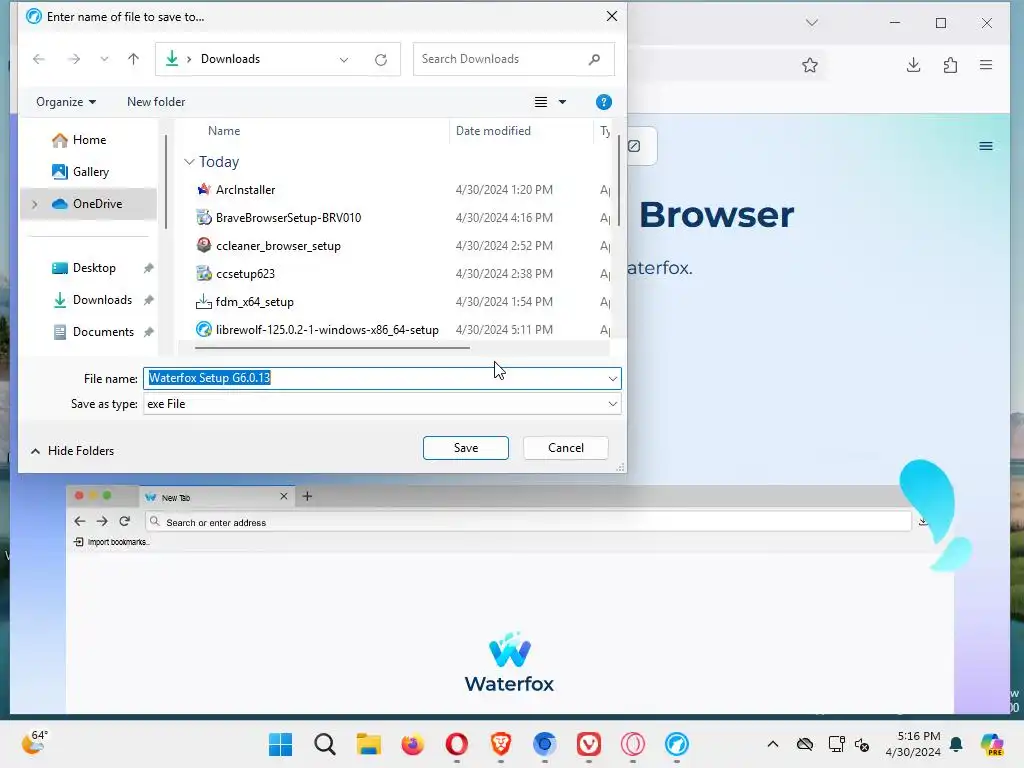This screenshot has height=768, width=1024.
Task: Click the Cancel button
Action: 566,448
